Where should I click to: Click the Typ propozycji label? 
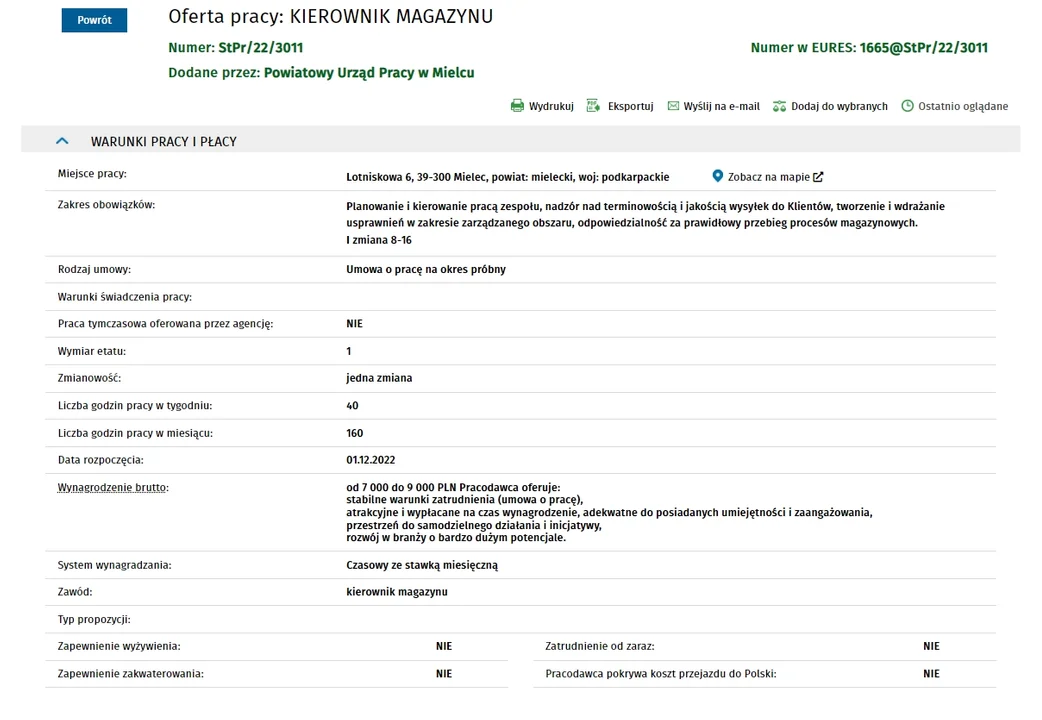click(94, 619)
